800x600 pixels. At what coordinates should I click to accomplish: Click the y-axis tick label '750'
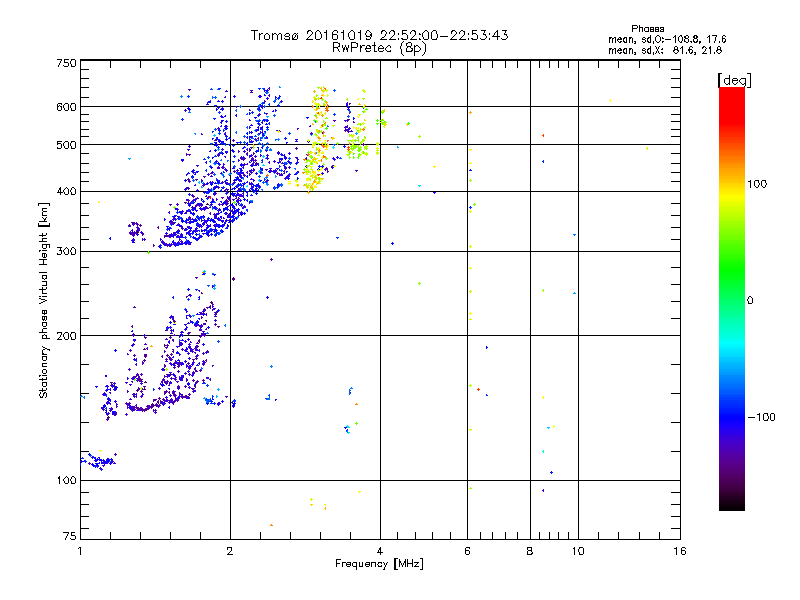66,63
